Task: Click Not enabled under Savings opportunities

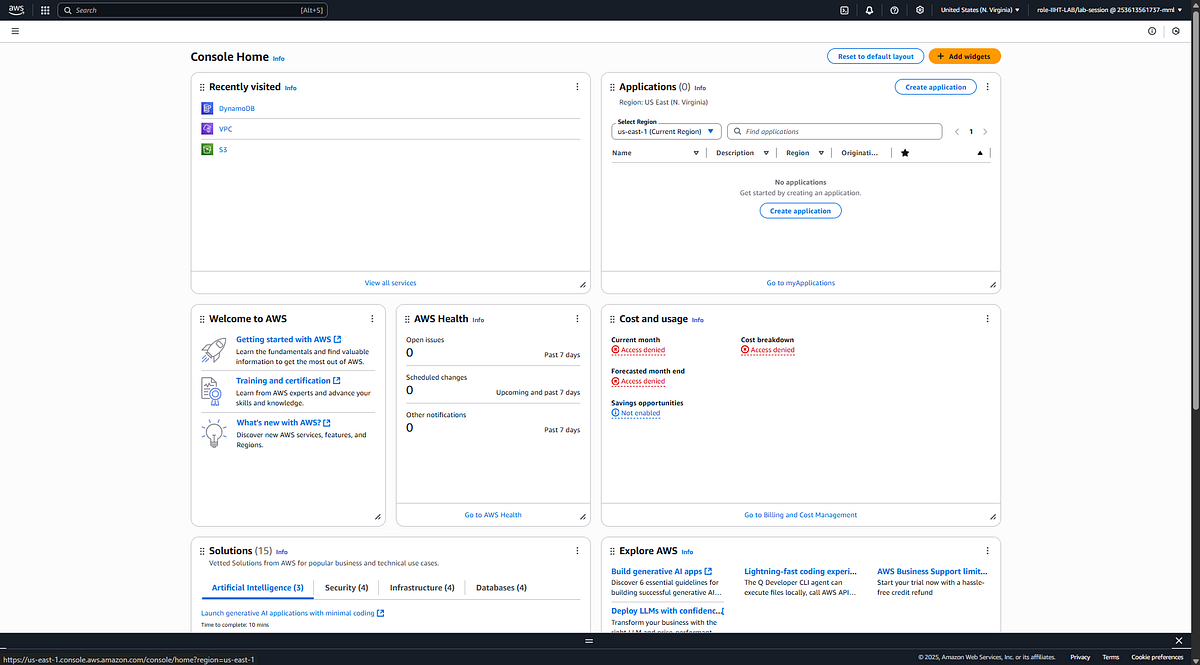Action: pyautogui.click(x=636, y=413)
